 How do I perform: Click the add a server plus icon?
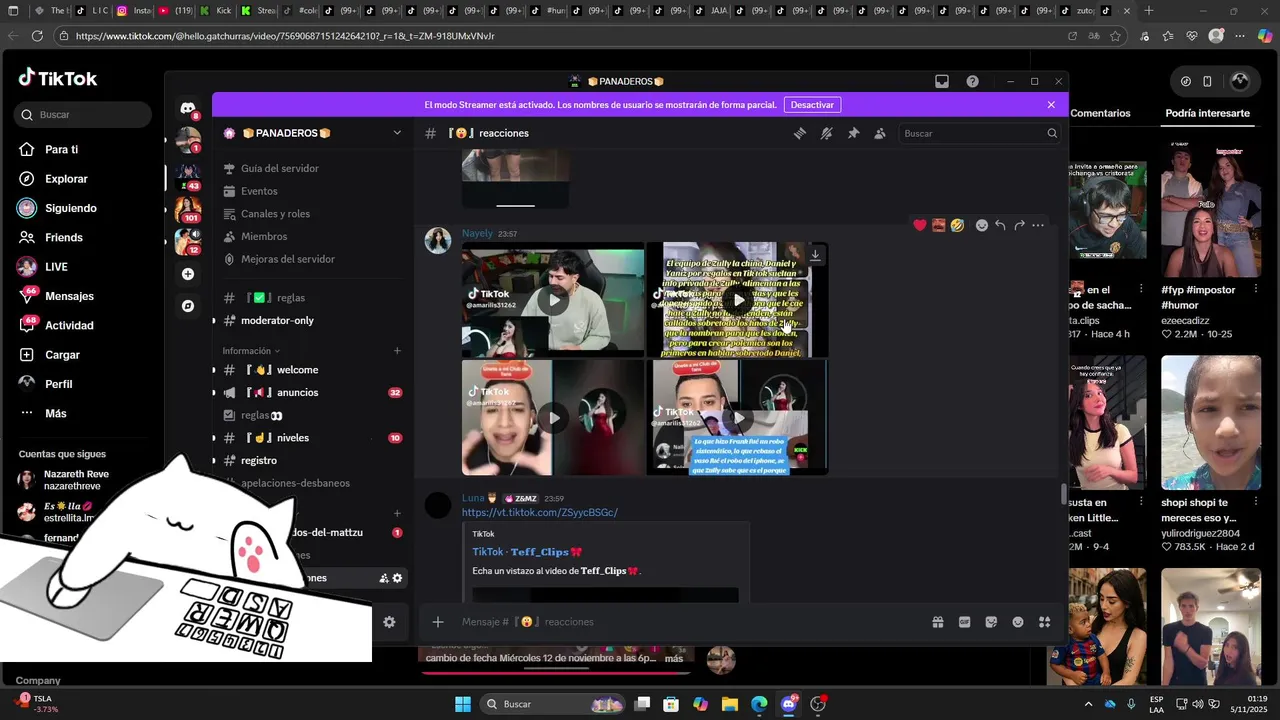point(188,274)
